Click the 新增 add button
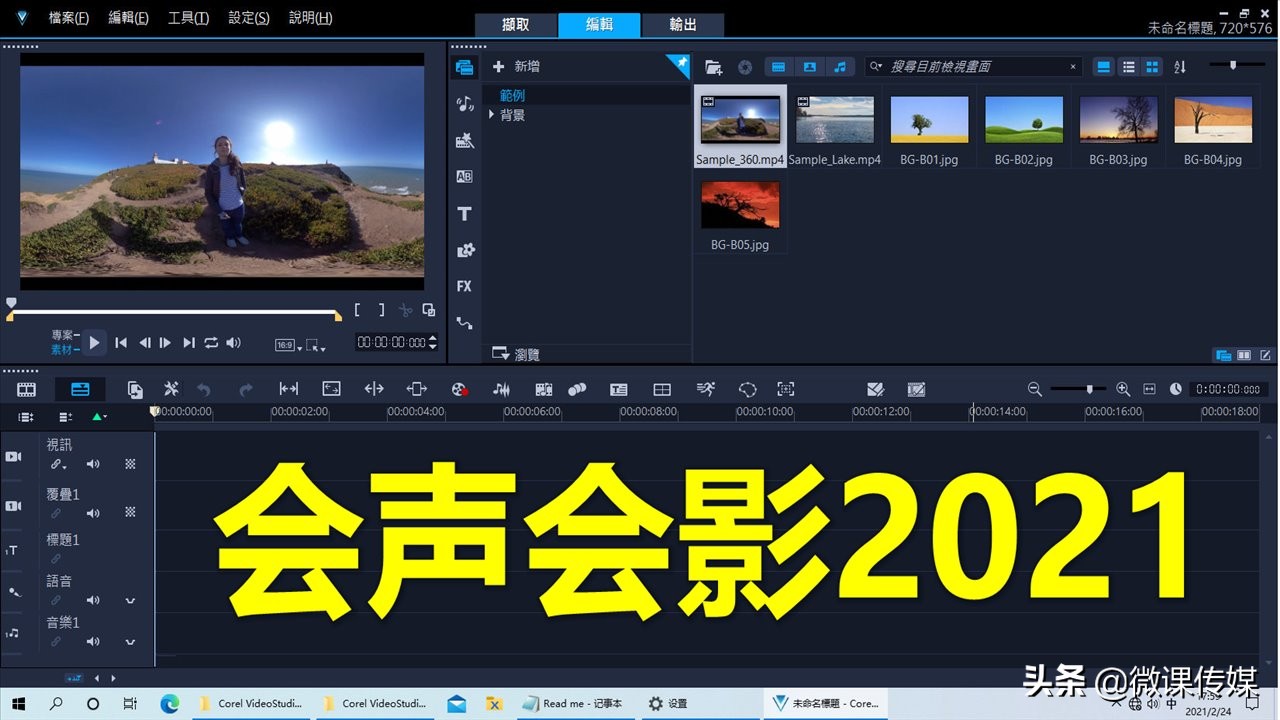 click(x=520, y=66)
